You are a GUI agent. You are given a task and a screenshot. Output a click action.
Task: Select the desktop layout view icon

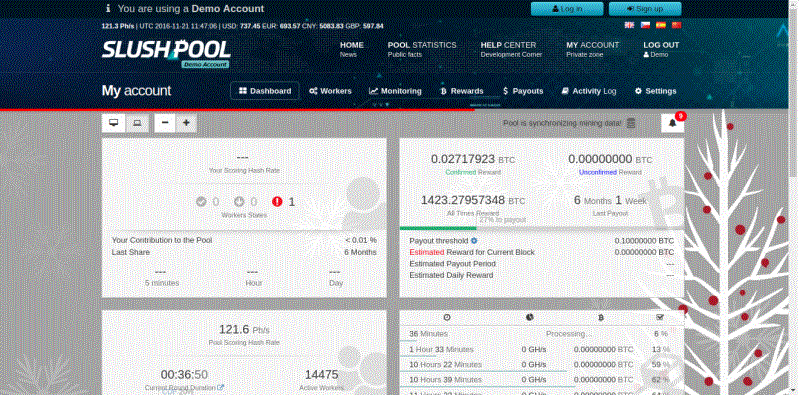pyautogui.click(x=114, y=123)
